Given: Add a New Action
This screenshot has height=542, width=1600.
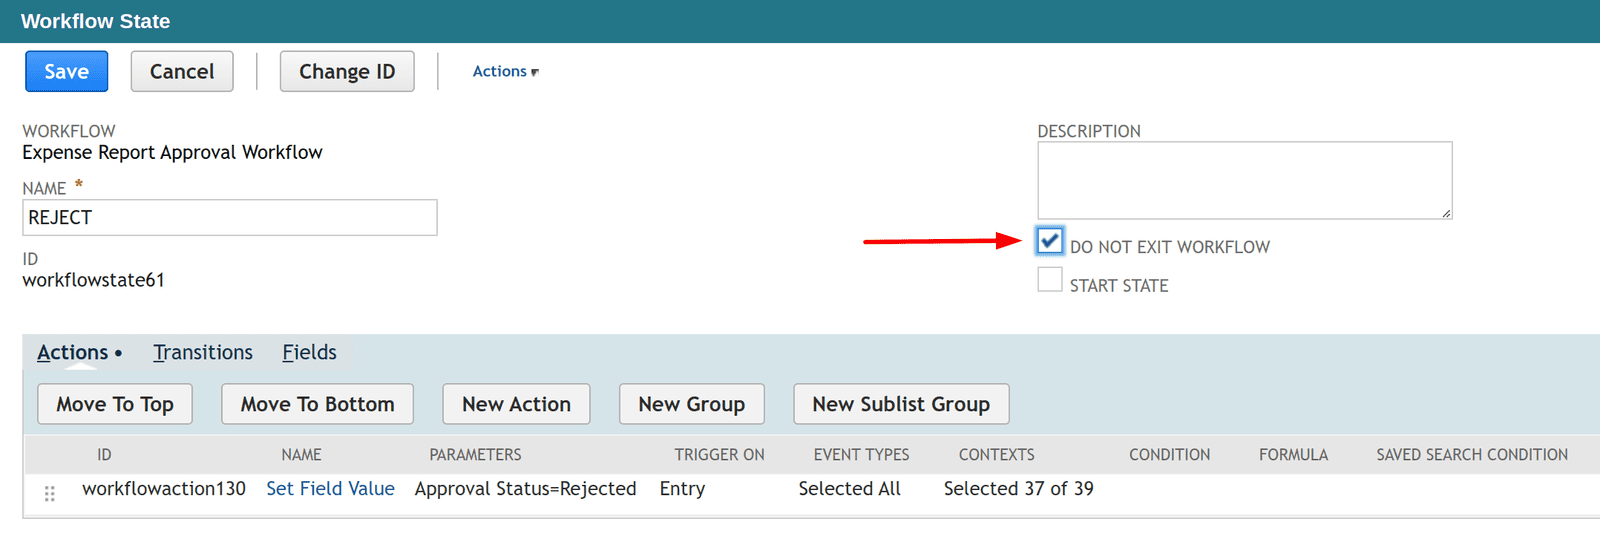Looking at the screenshot, I should 516,404.
